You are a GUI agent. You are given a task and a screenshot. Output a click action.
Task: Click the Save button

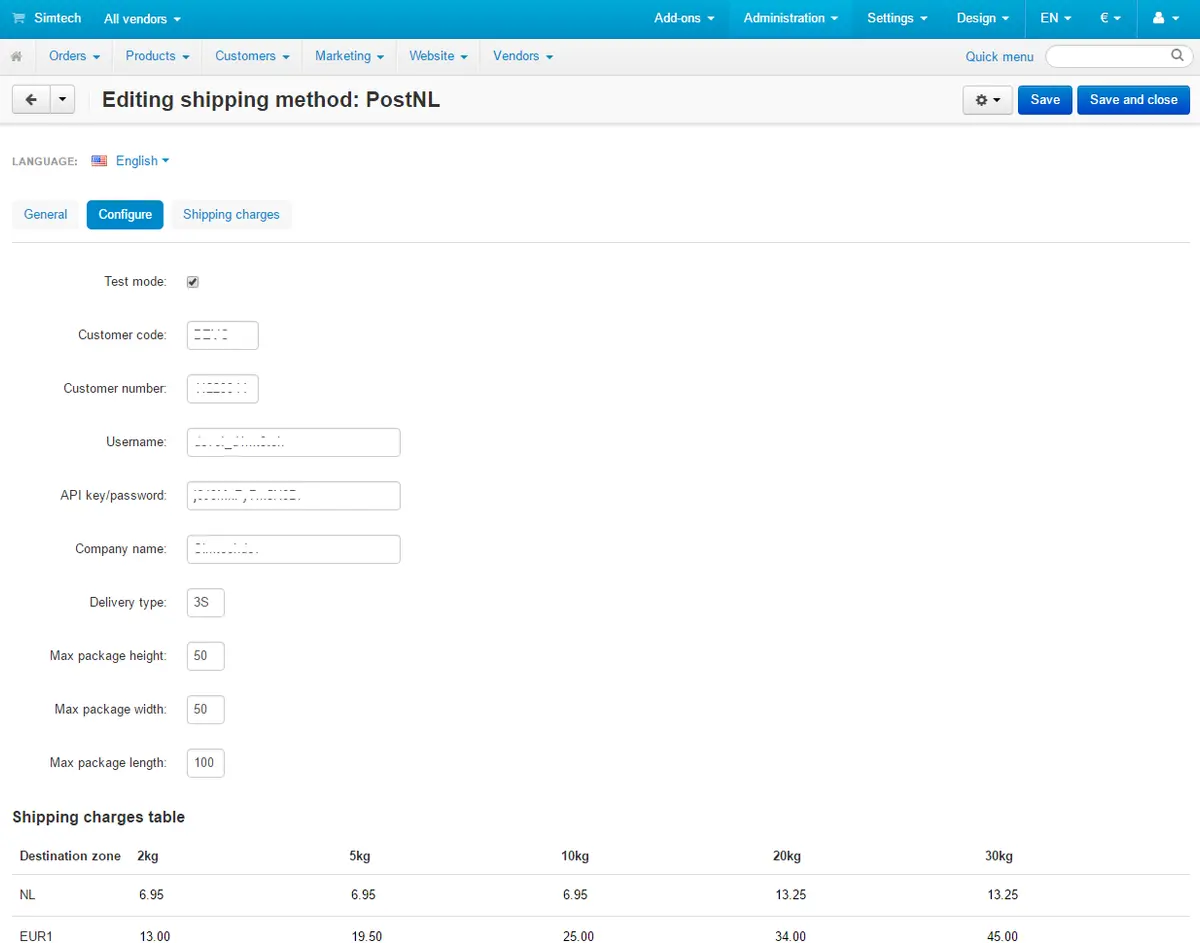1044,100
